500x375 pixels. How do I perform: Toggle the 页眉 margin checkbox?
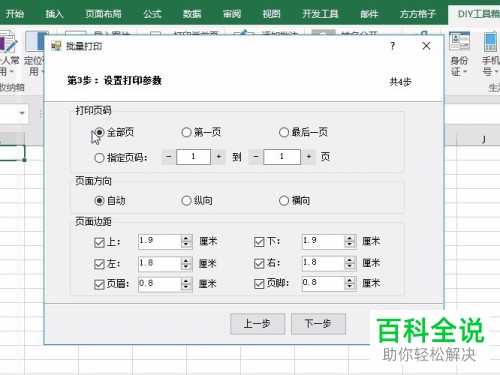[99, 284]
